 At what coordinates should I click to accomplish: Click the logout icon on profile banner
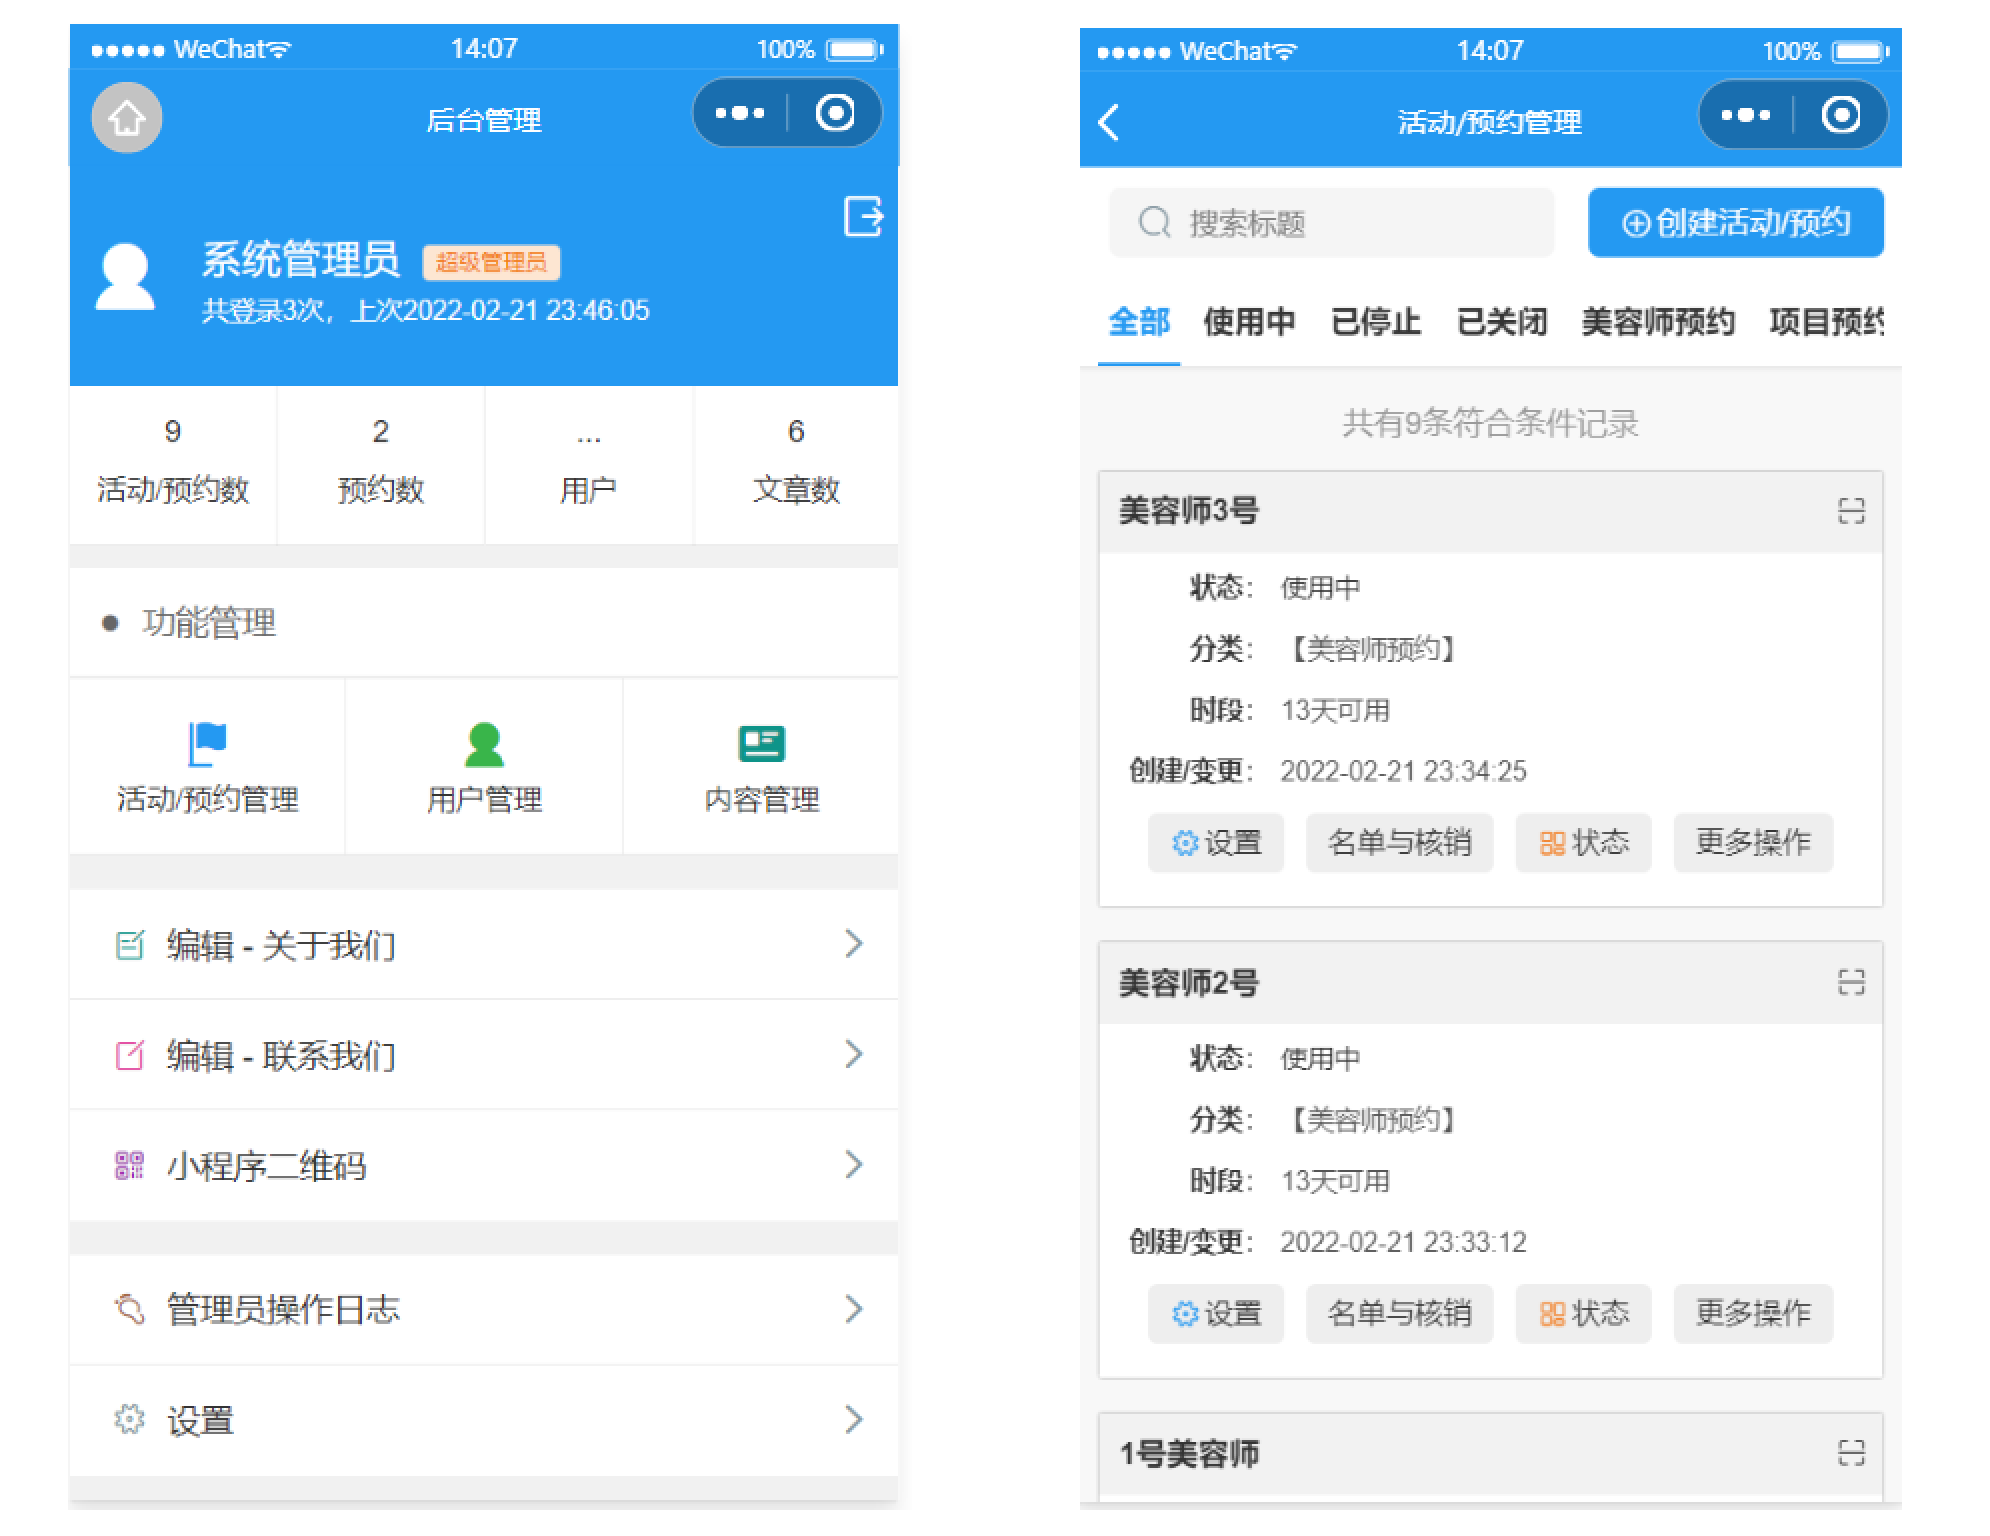click(x=863, y=216)
